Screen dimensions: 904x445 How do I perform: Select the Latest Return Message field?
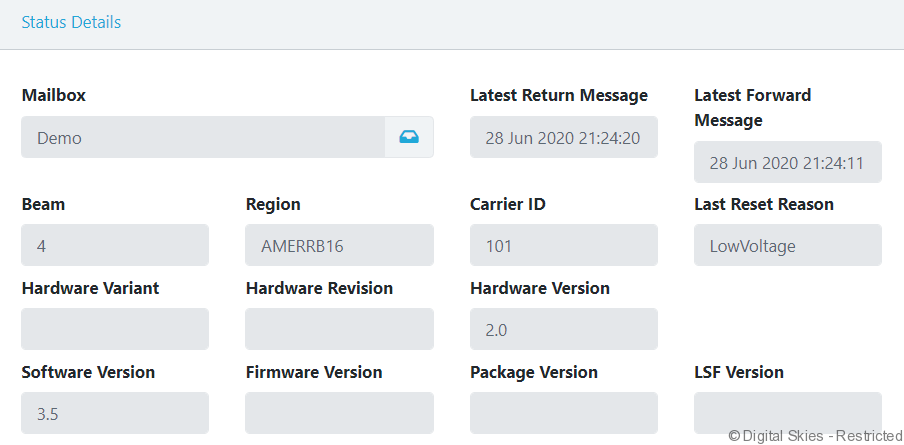coord(564,137)
